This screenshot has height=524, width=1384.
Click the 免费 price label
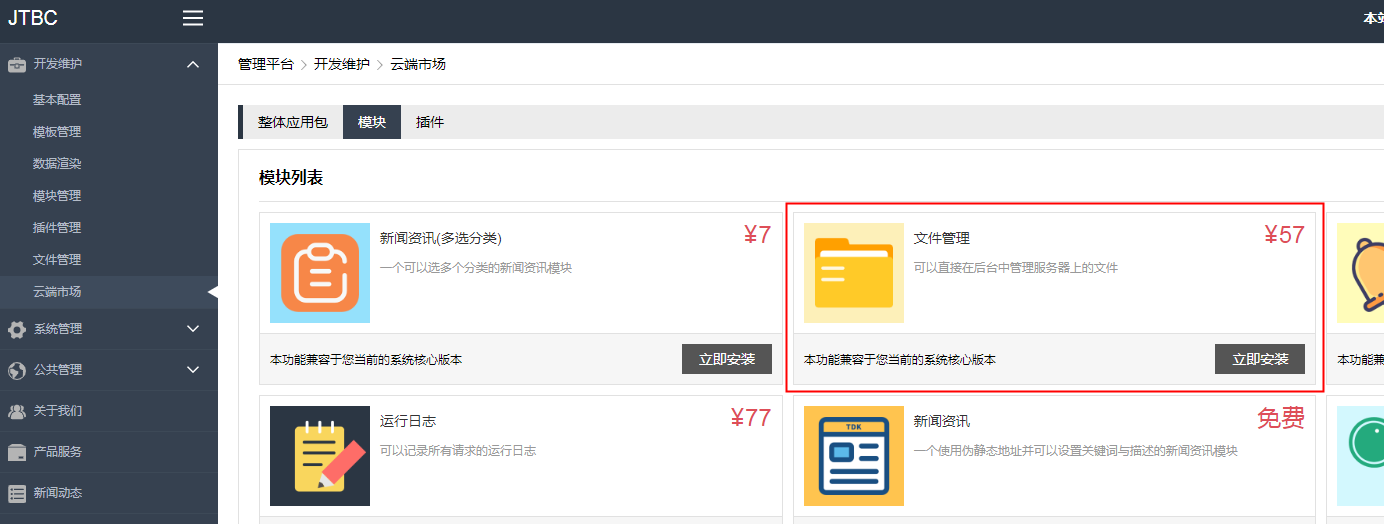point(1281,418)
